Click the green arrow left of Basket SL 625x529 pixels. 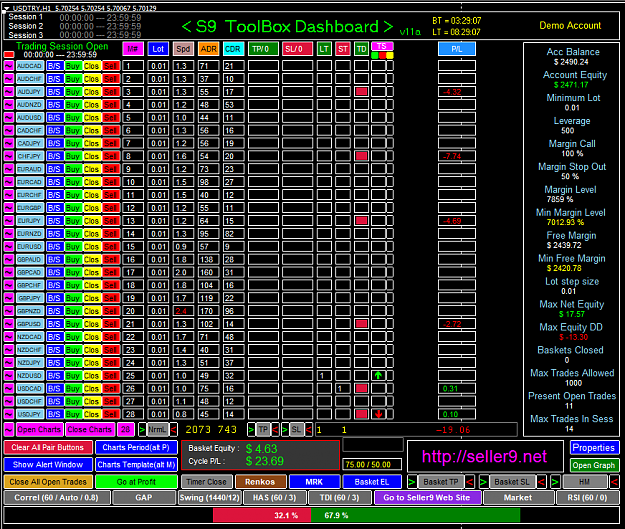(x=483, y=482)
